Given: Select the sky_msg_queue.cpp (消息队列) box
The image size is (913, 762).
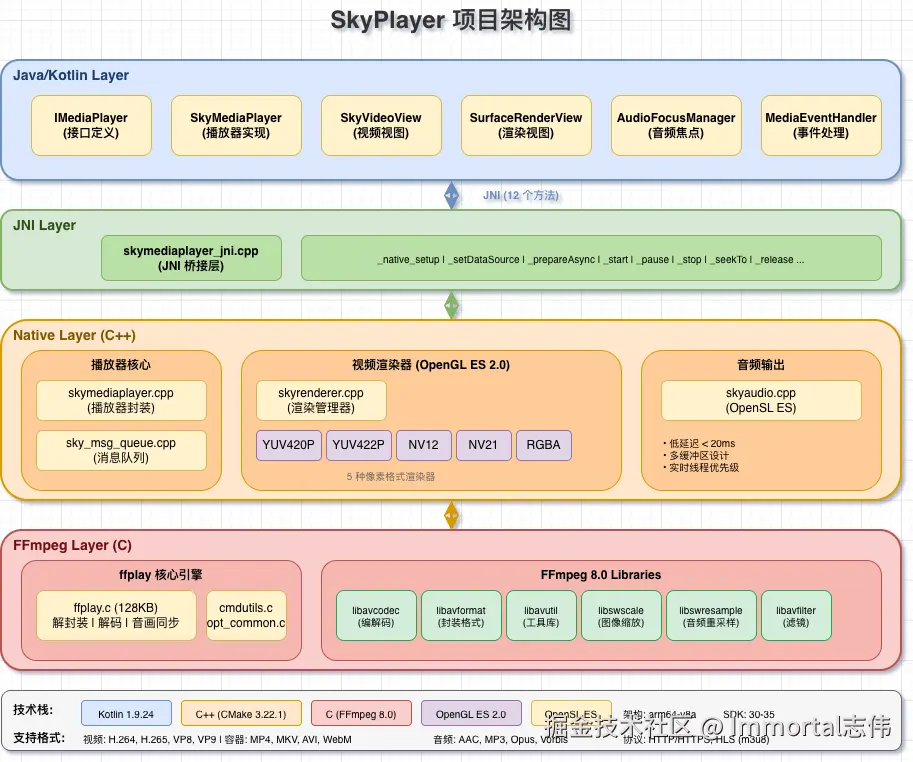Looking at the screenshot, I should tap(121, 450).
